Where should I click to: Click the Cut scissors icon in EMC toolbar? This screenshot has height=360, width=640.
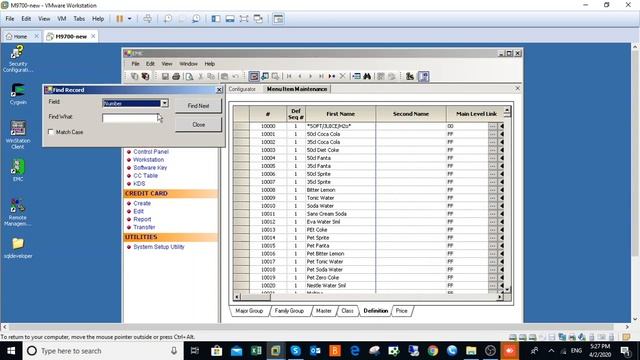point(200,76)
